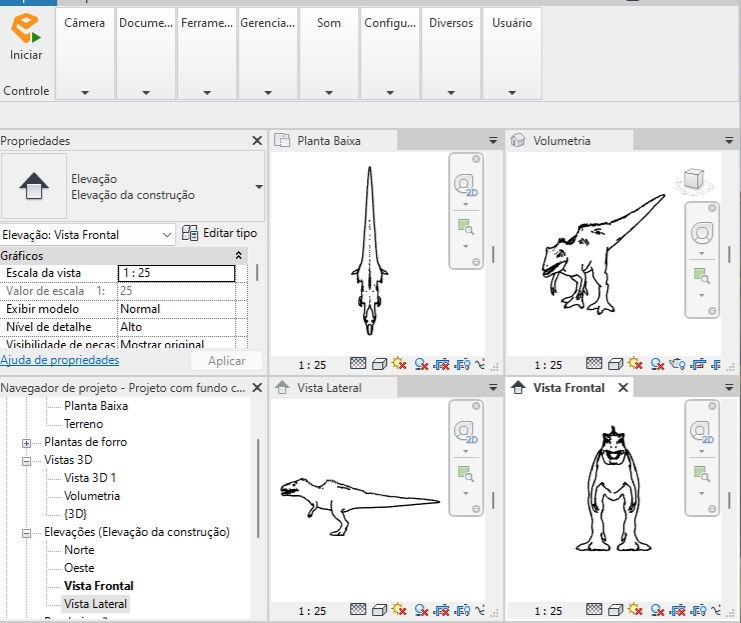Click crop view icon in Vista Frontal bar
Screen dimensions: 741x623
678,610
